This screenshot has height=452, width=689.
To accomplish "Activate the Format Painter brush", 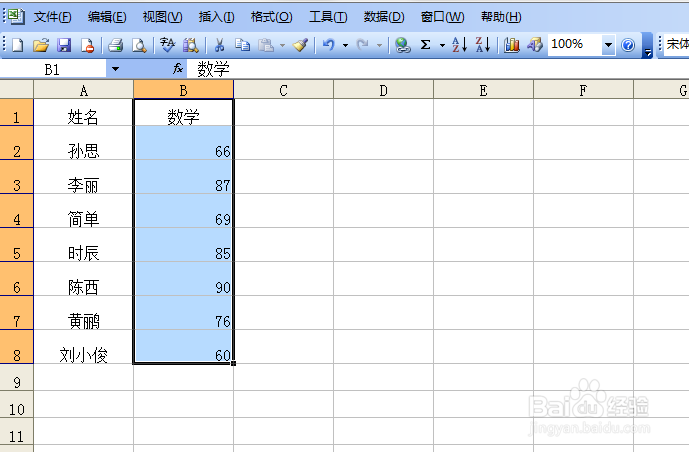I will (301, 45).
